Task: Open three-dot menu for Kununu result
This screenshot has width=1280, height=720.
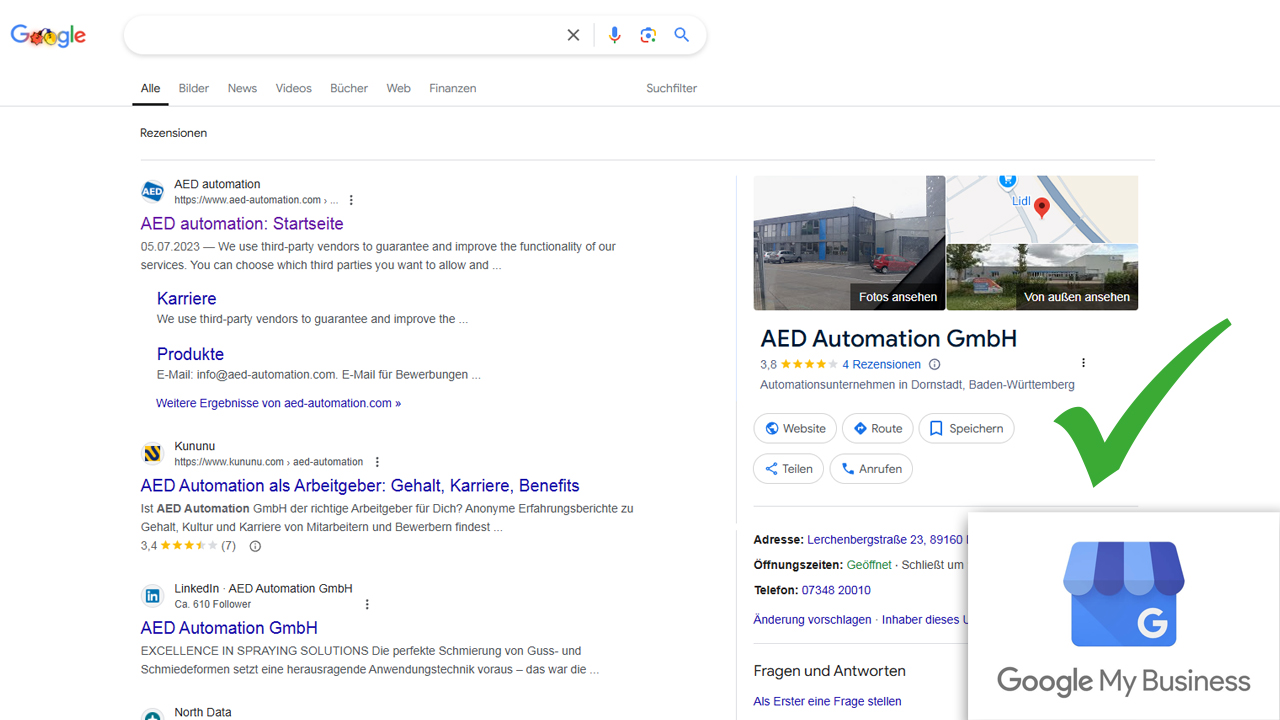Action: [x=377, y=462]
